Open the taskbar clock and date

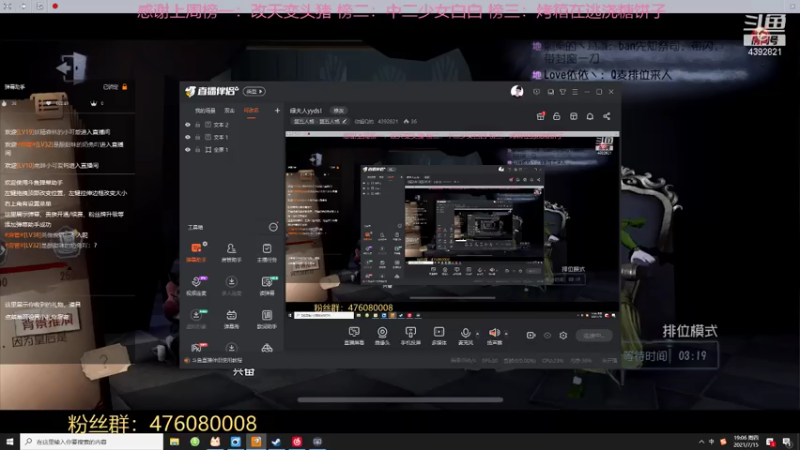(746, 441)
